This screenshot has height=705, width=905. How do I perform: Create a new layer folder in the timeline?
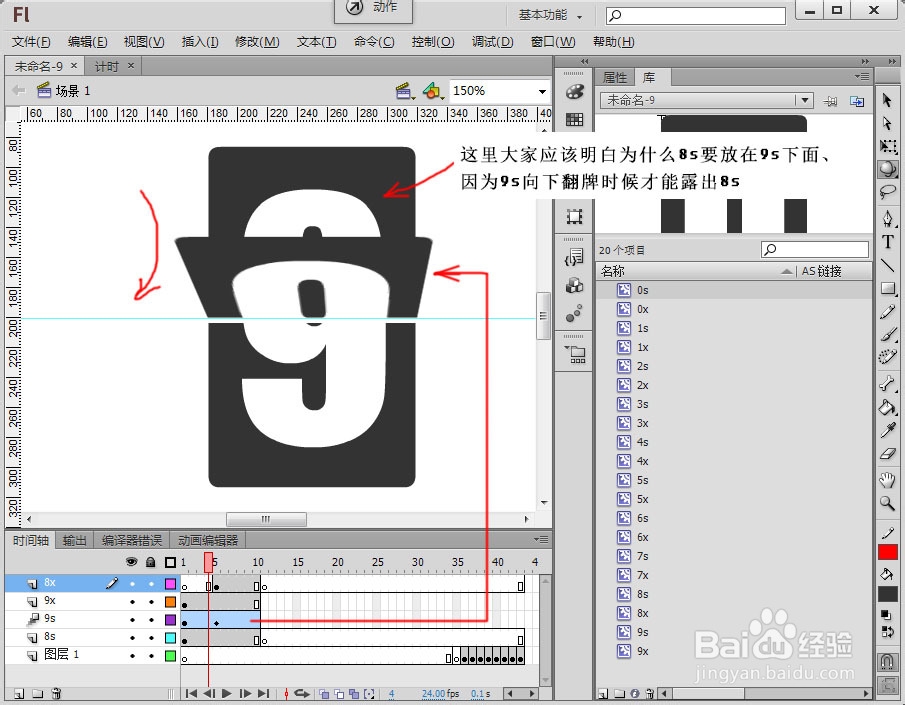38,693
